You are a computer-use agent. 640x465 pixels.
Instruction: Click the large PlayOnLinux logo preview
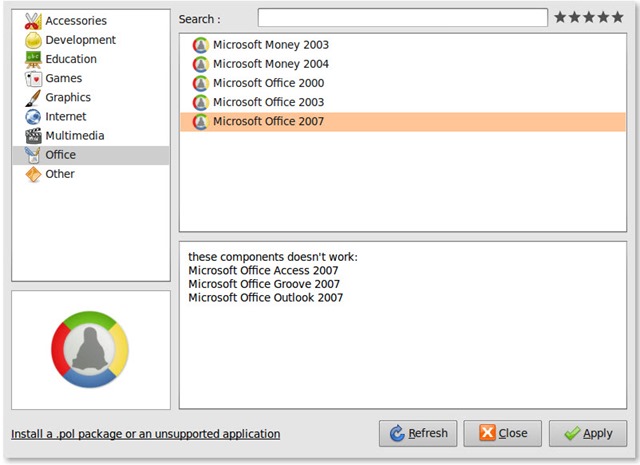(x=90, y=349)
